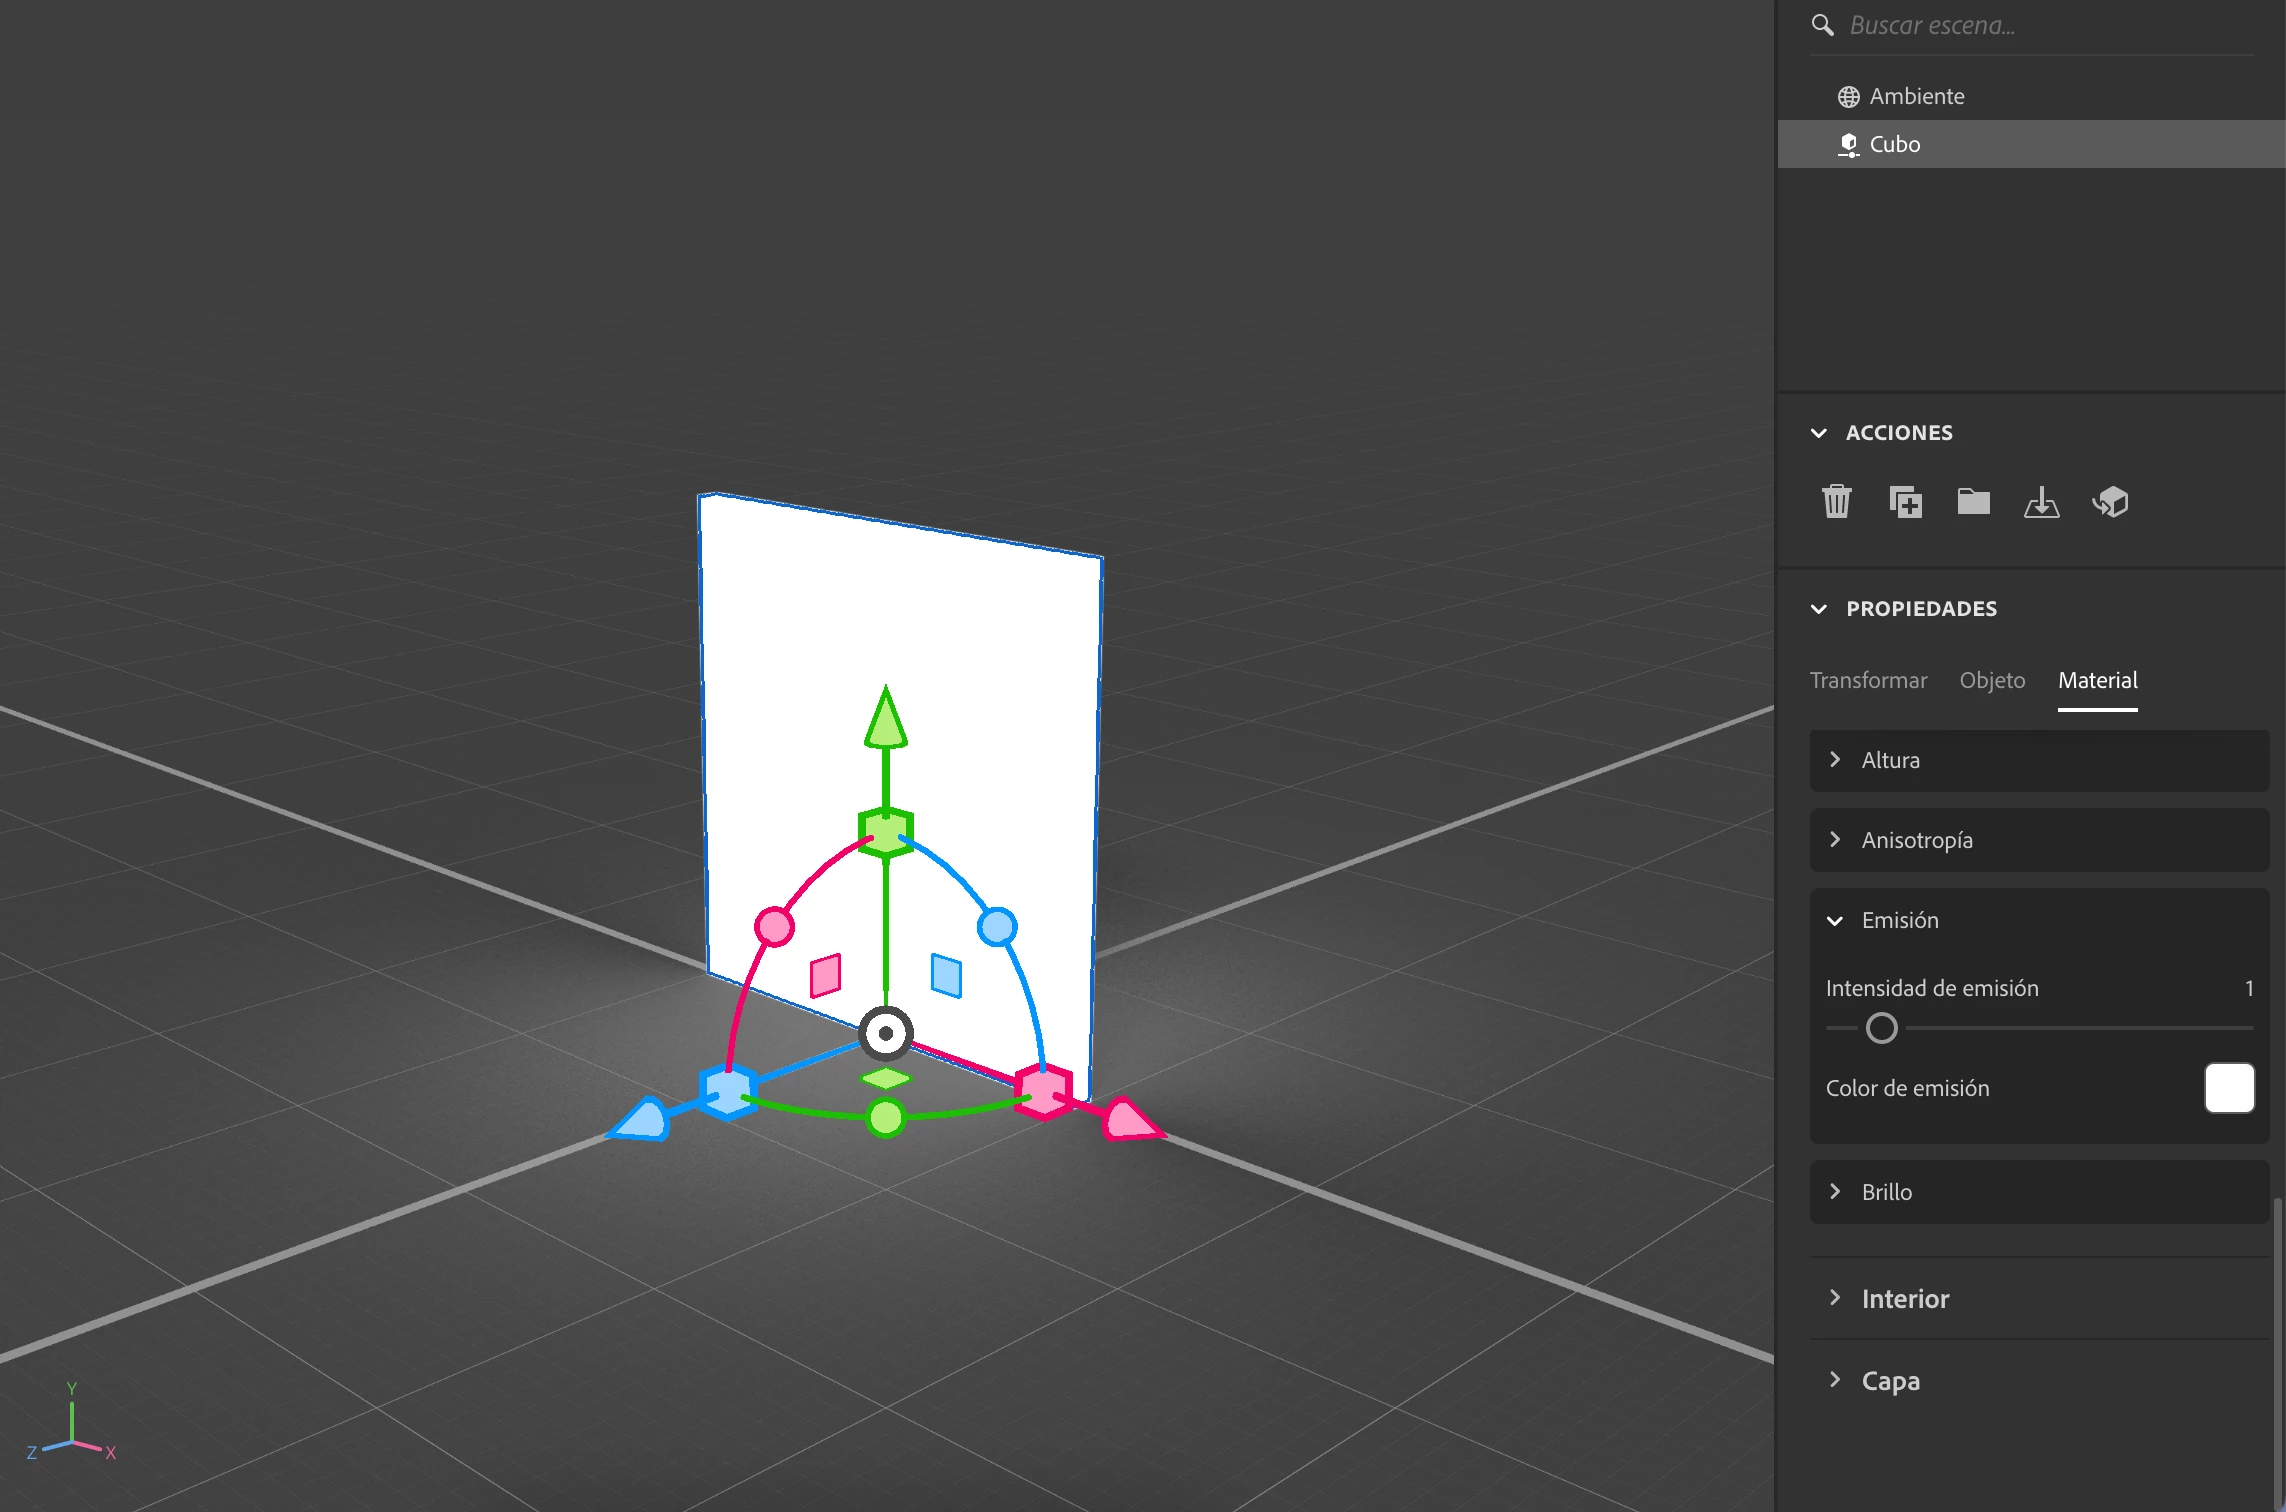
Task: Collapse the Acciones section
Action: 1819,433
